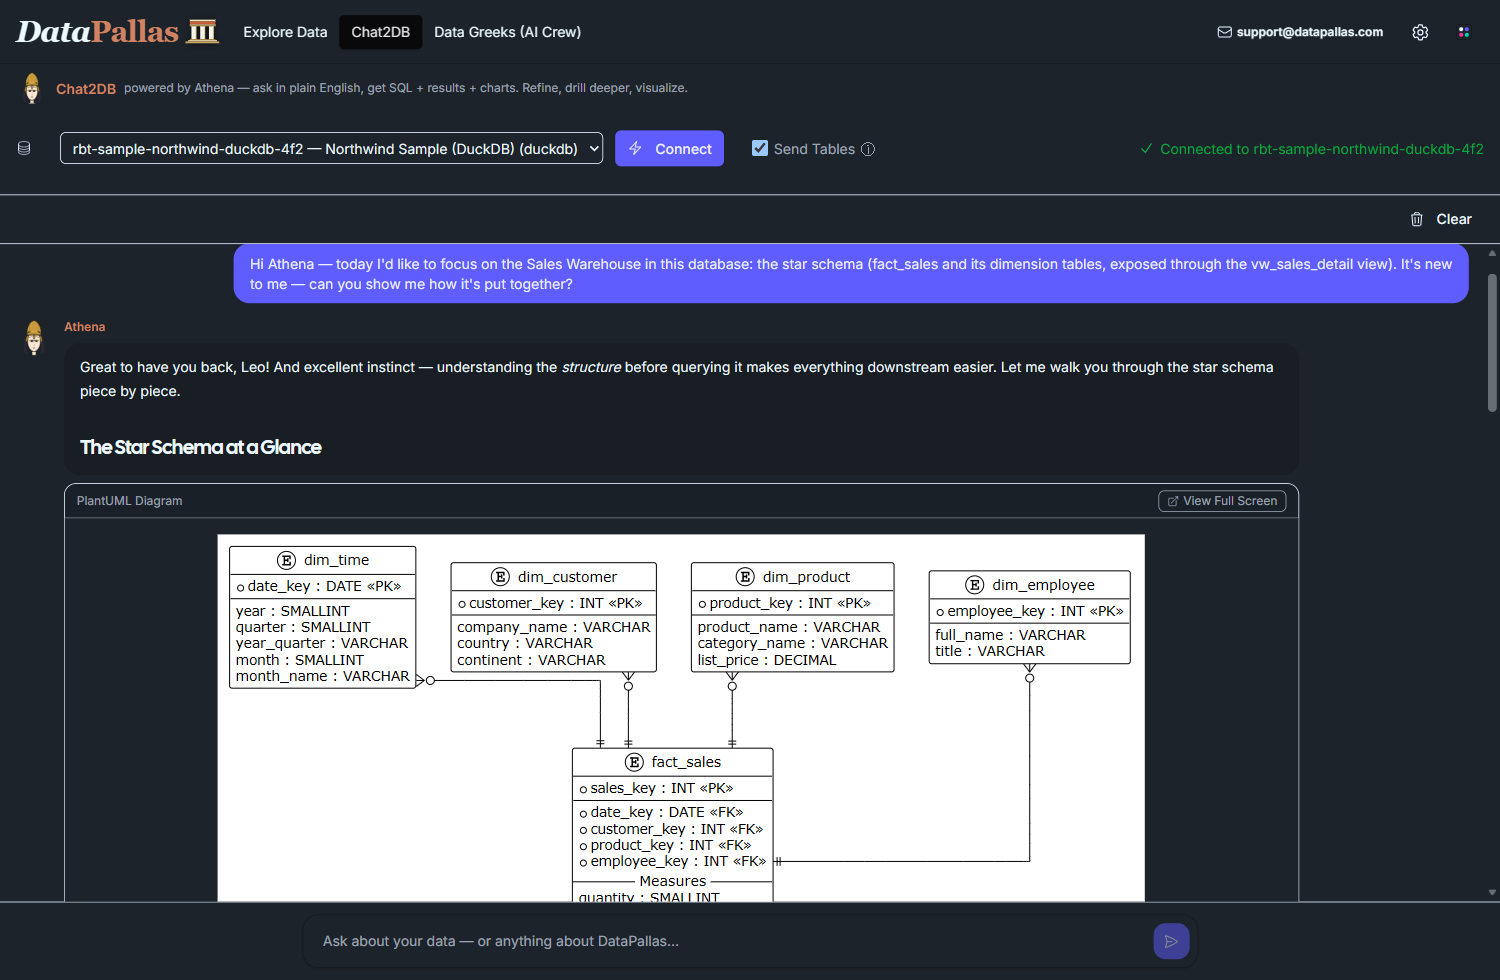Click the dim_employee entity icon

pos(975,585)
